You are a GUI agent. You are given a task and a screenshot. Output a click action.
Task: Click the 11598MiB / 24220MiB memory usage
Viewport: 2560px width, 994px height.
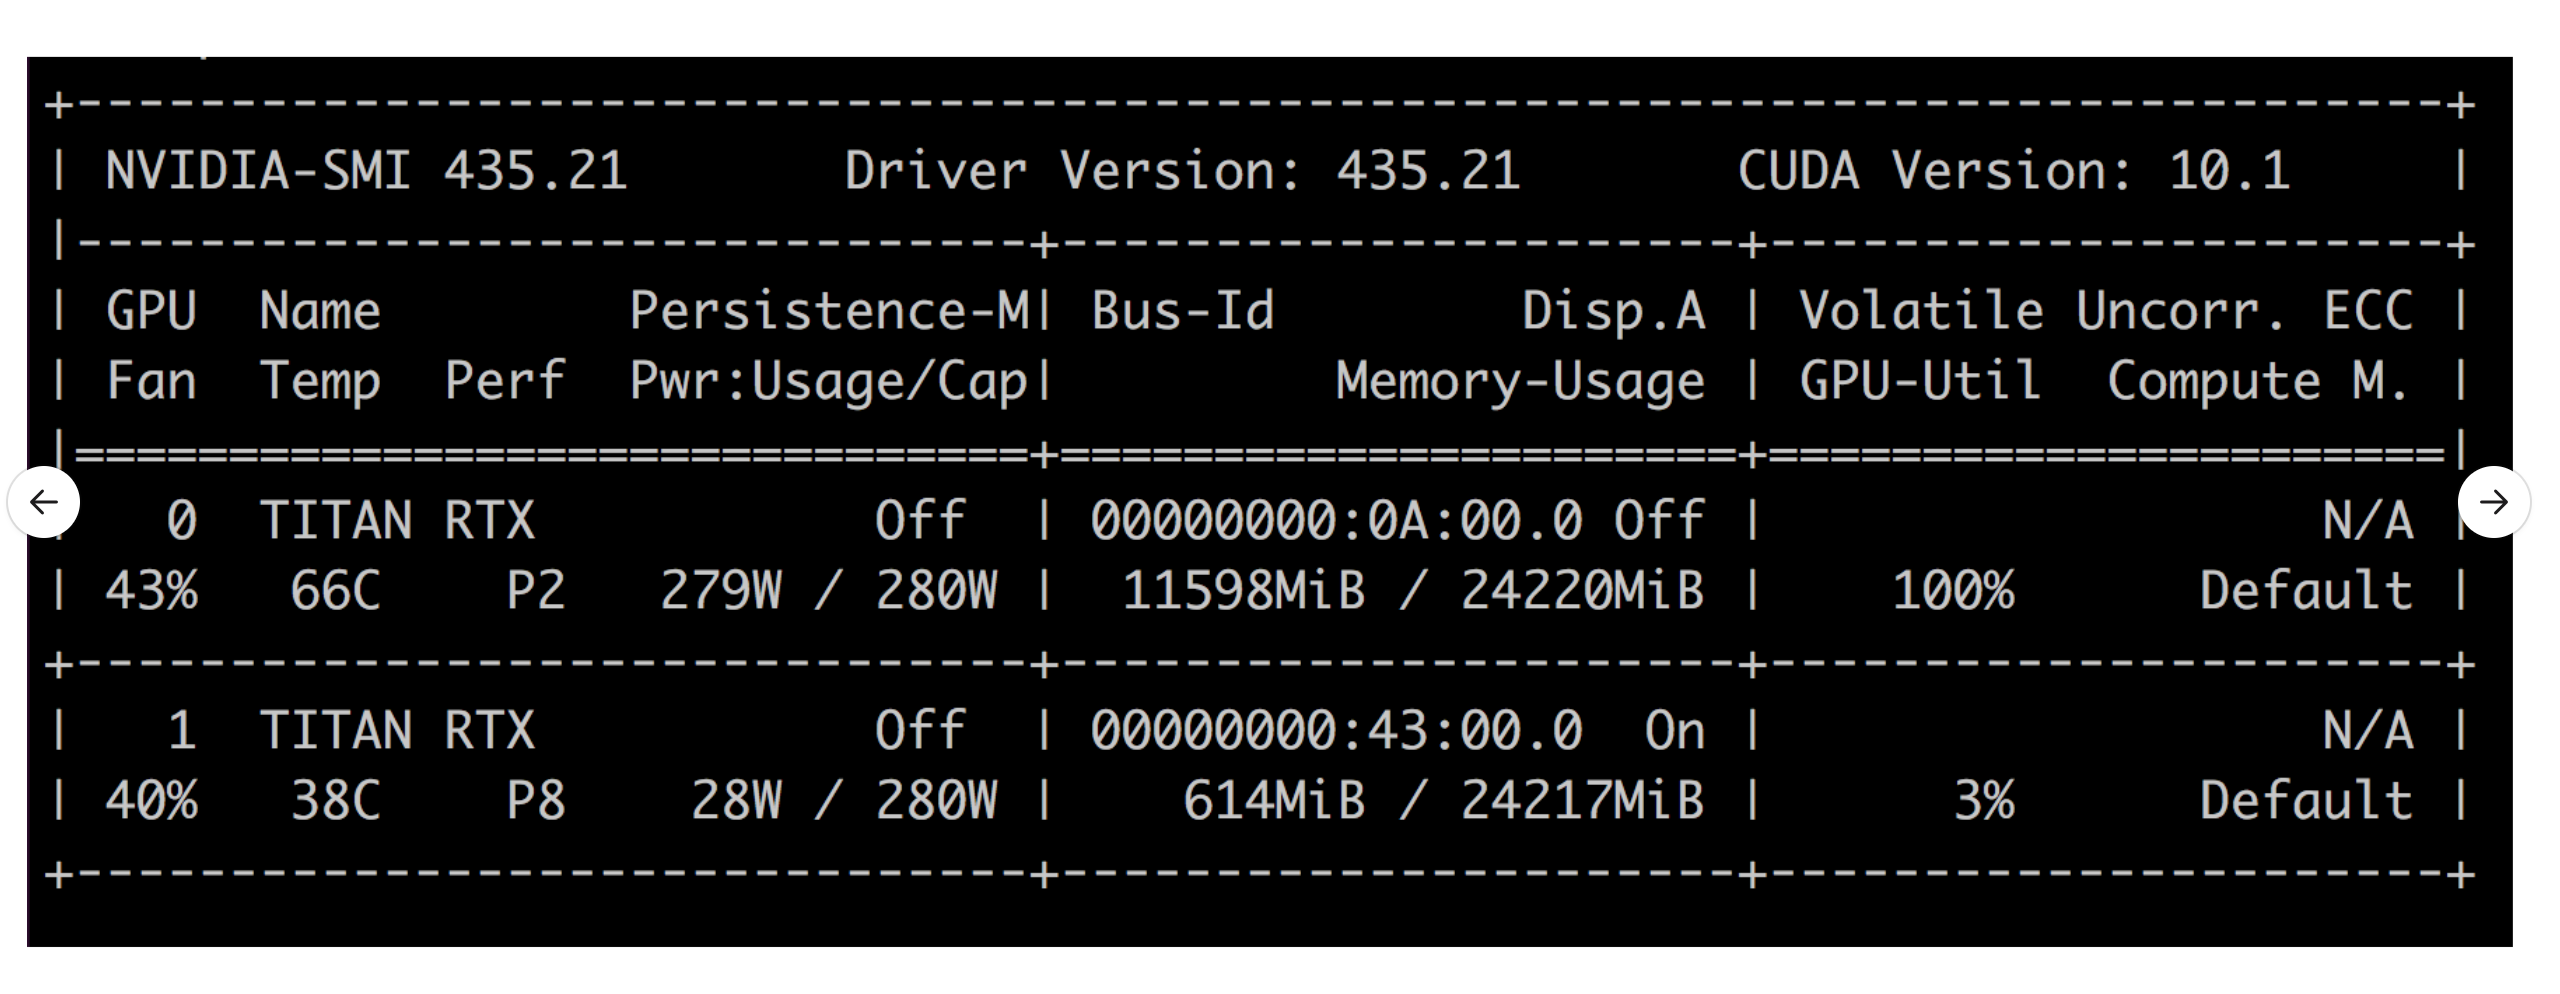tap(1412, 591)
